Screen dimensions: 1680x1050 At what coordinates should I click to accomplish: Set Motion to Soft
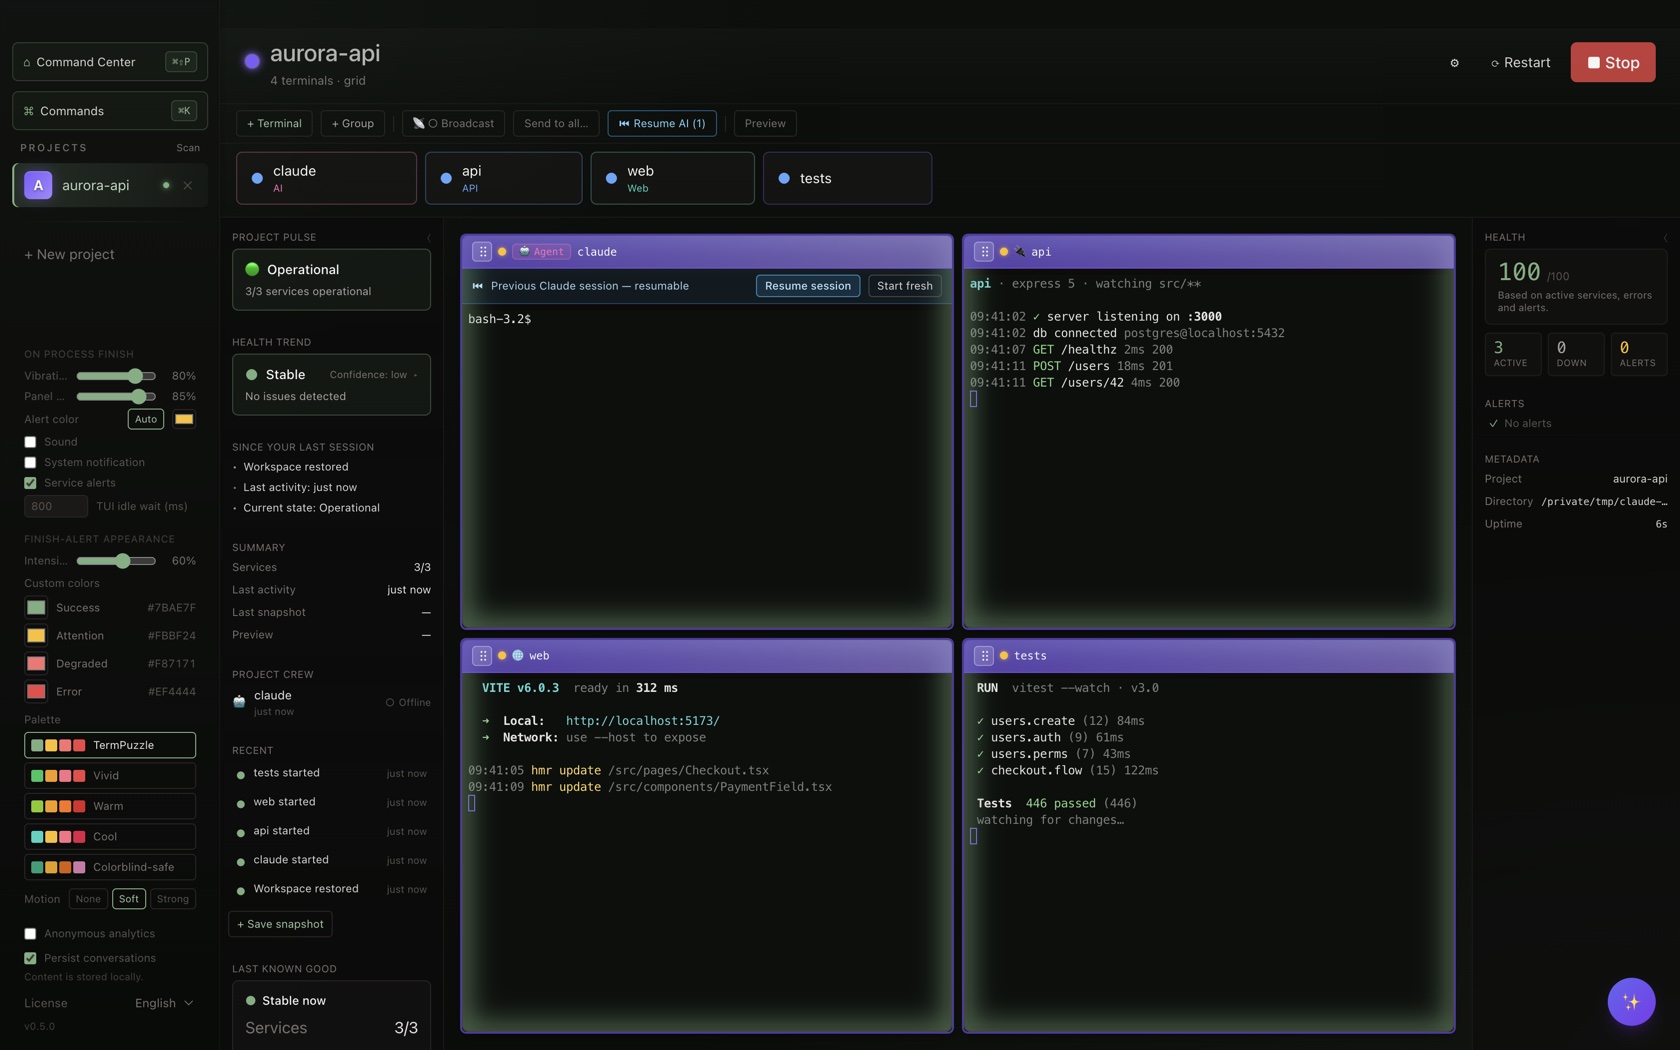[129, 899]
